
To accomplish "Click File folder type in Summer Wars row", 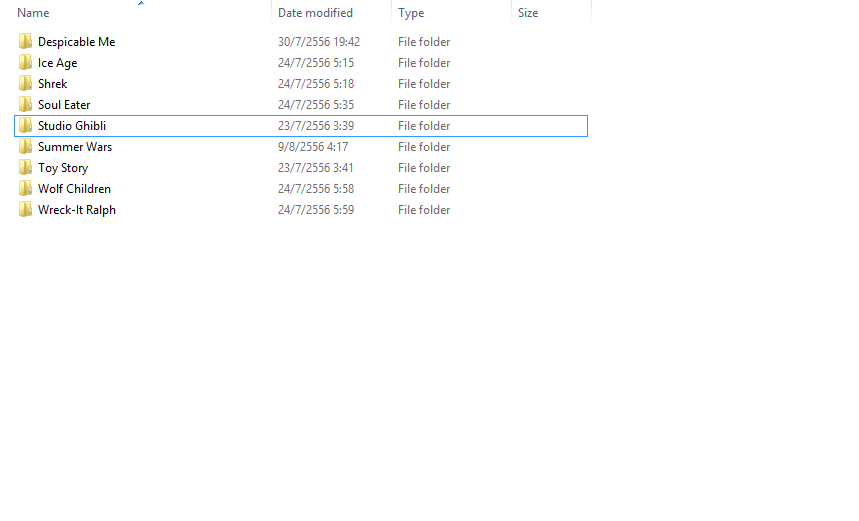I will 424,147.
